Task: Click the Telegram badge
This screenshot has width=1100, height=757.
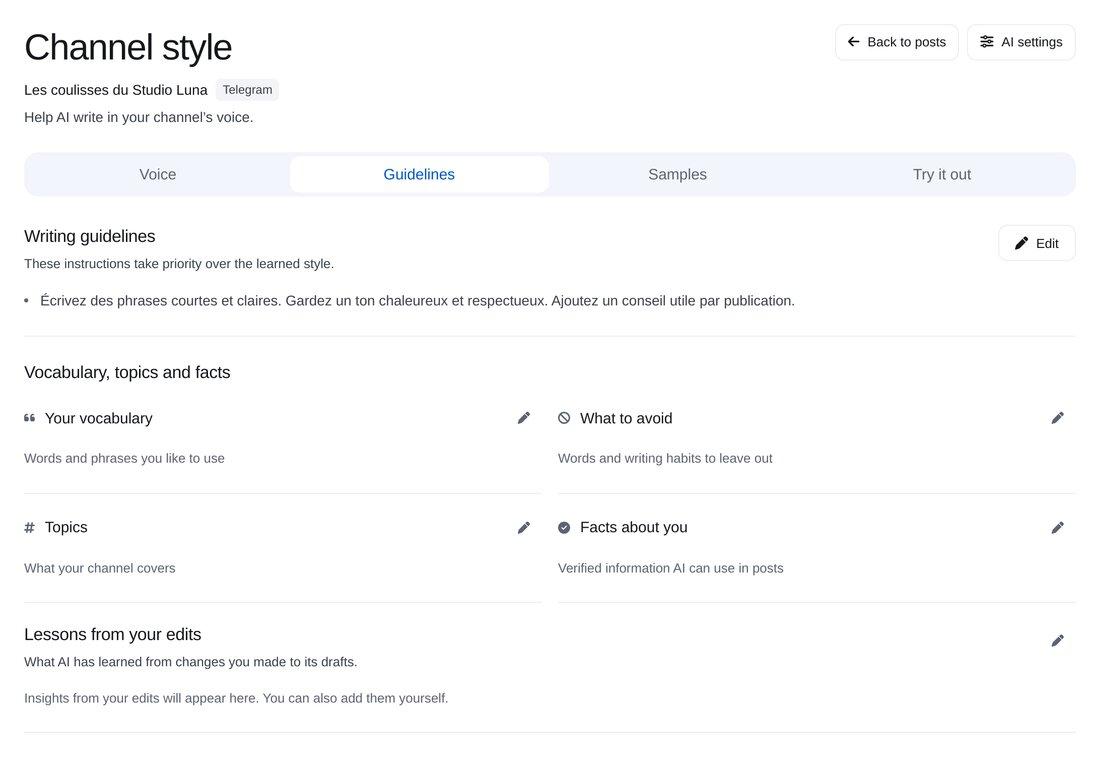Action: [247, 90]
